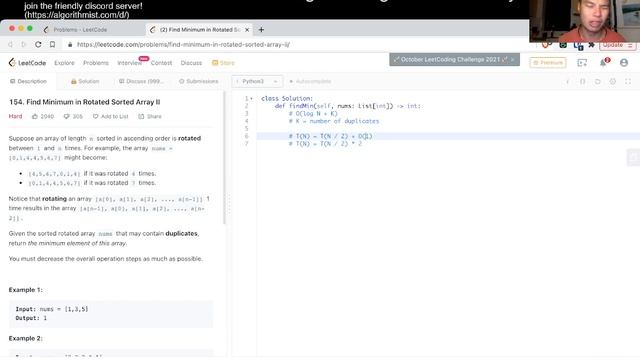Open the Contest nav item

[161, 63]
